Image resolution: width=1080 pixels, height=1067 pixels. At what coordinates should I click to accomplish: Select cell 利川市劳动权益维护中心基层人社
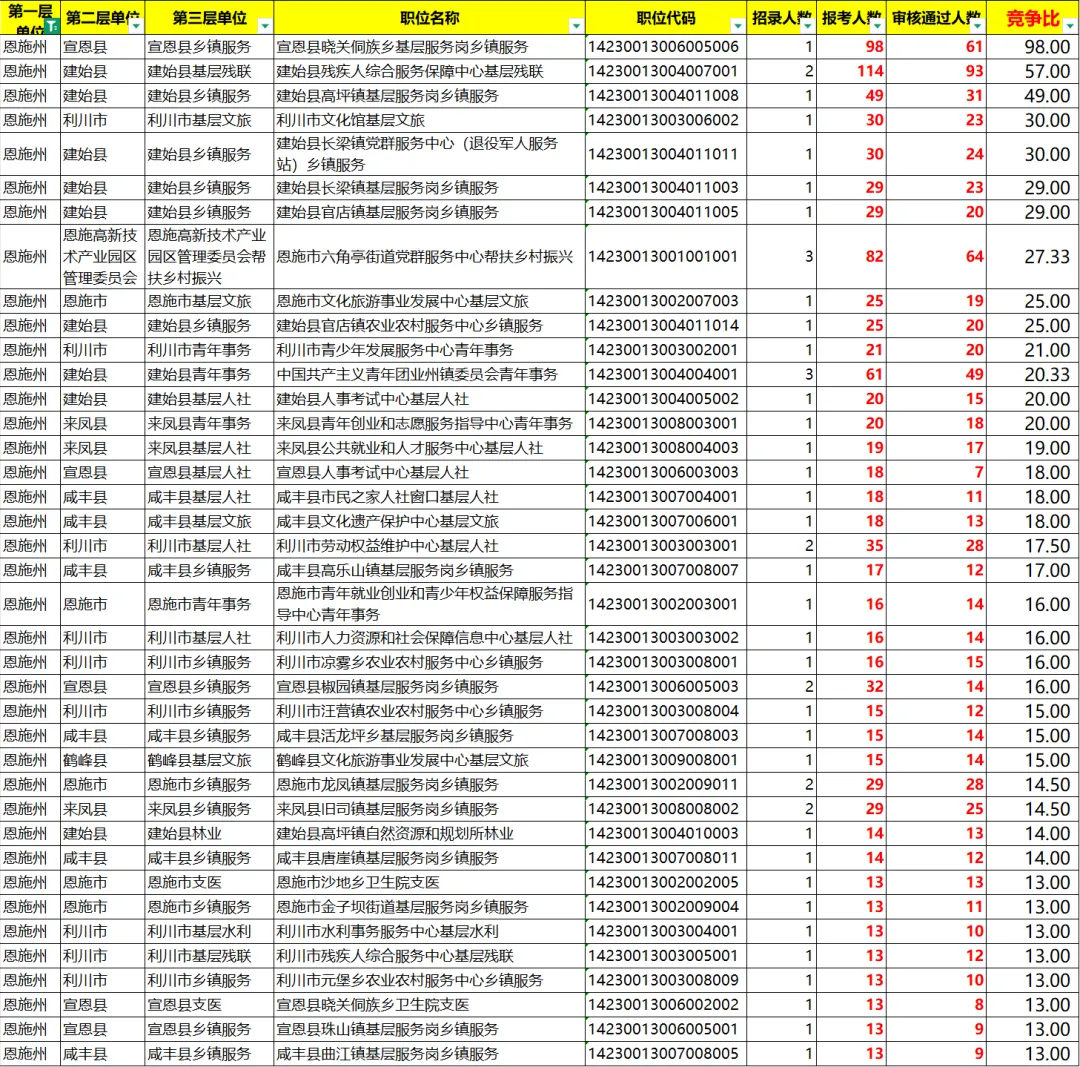[429, 546]
